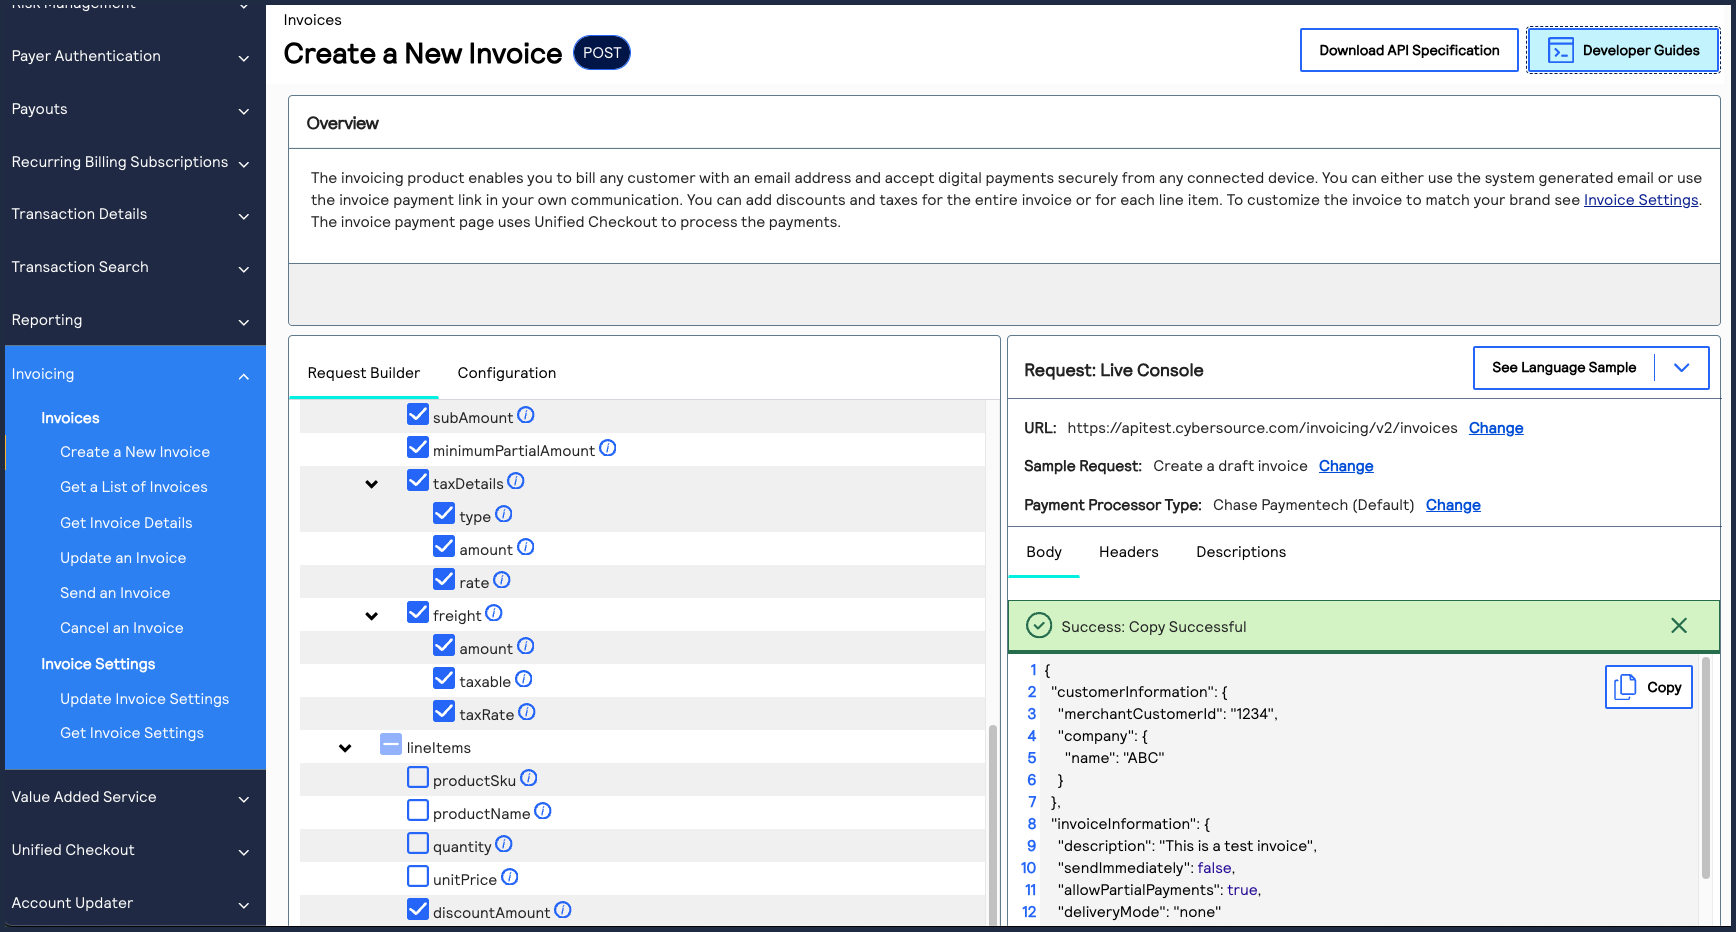Viewport: 1736px width, 932px height.
Task: Change the Payment Processor Type
Action: (x=1453, y=505)
